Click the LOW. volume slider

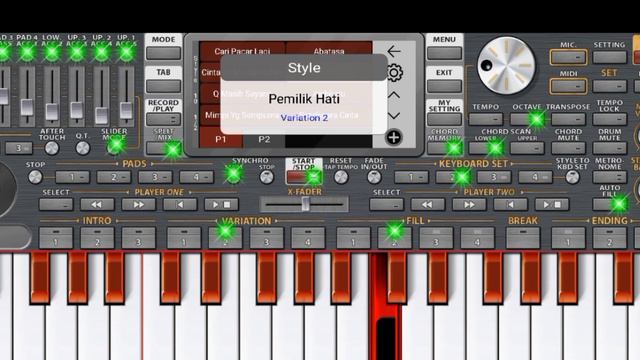click(x=52, y=111)
